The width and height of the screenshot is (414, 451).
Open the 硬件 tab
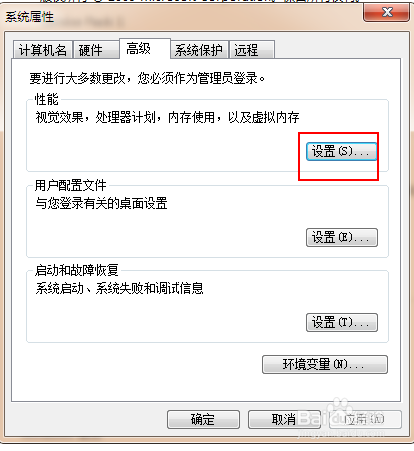[96, 50]
